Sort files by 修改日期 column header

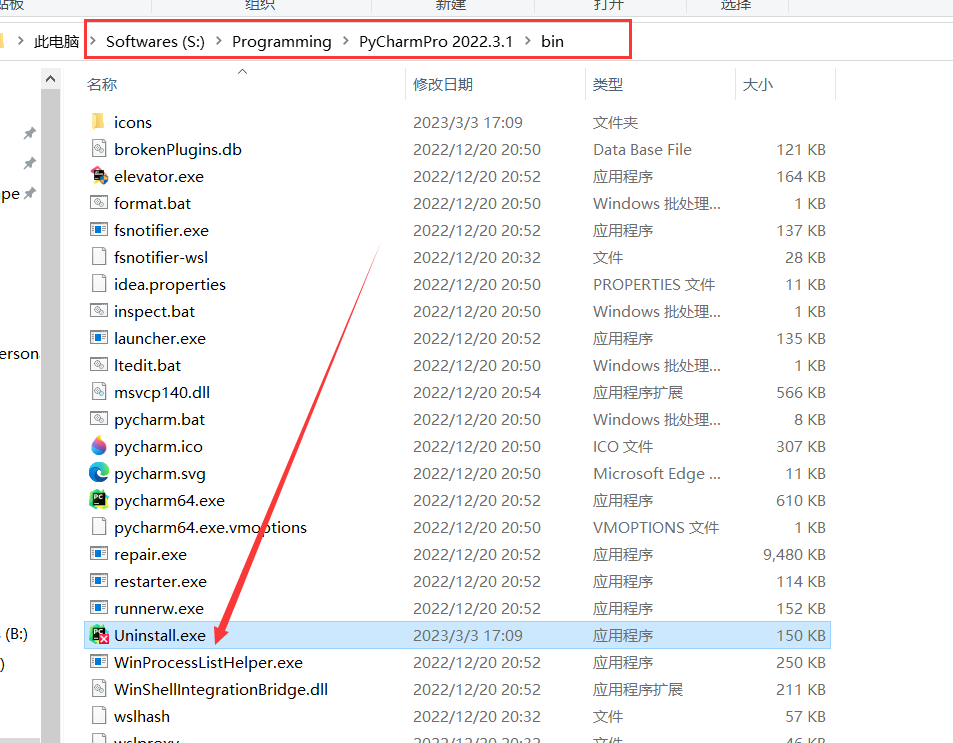tap(443, 85)
